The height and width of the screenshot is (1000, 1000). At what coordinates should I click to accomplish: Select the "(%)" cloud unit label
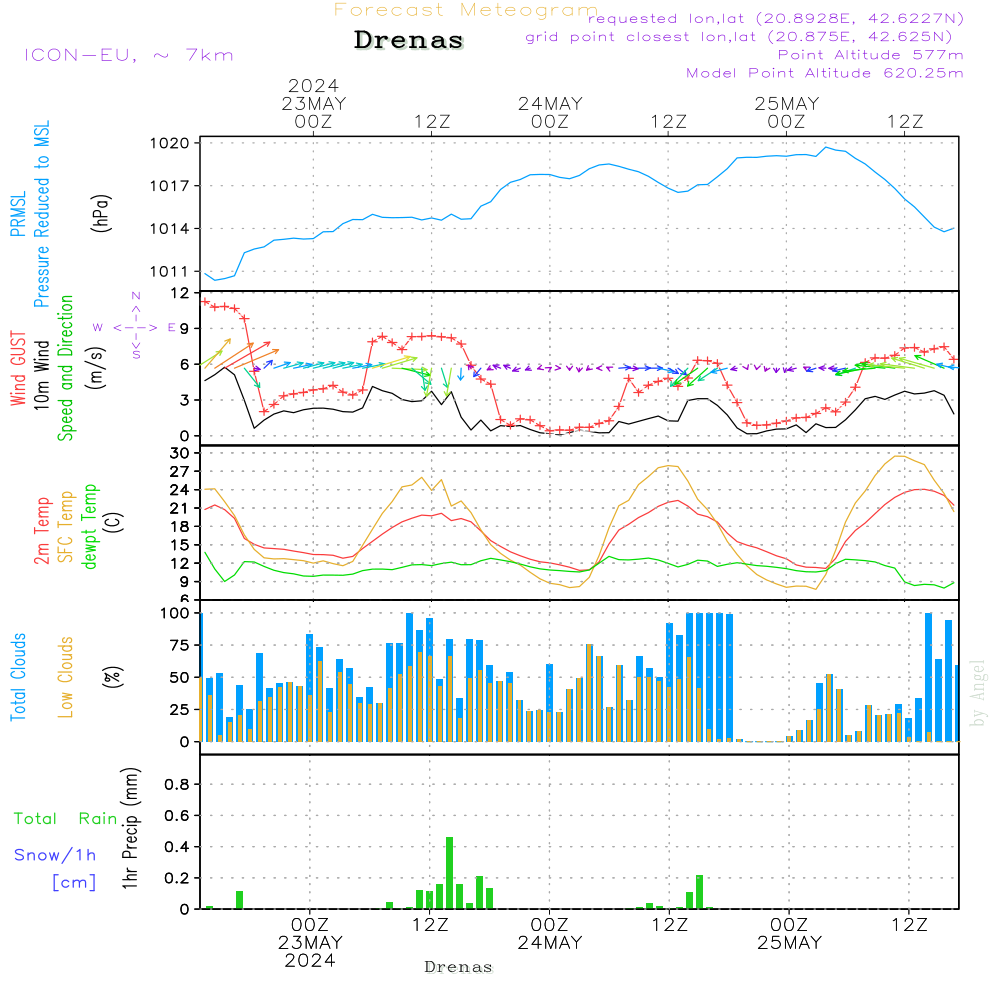113,676
